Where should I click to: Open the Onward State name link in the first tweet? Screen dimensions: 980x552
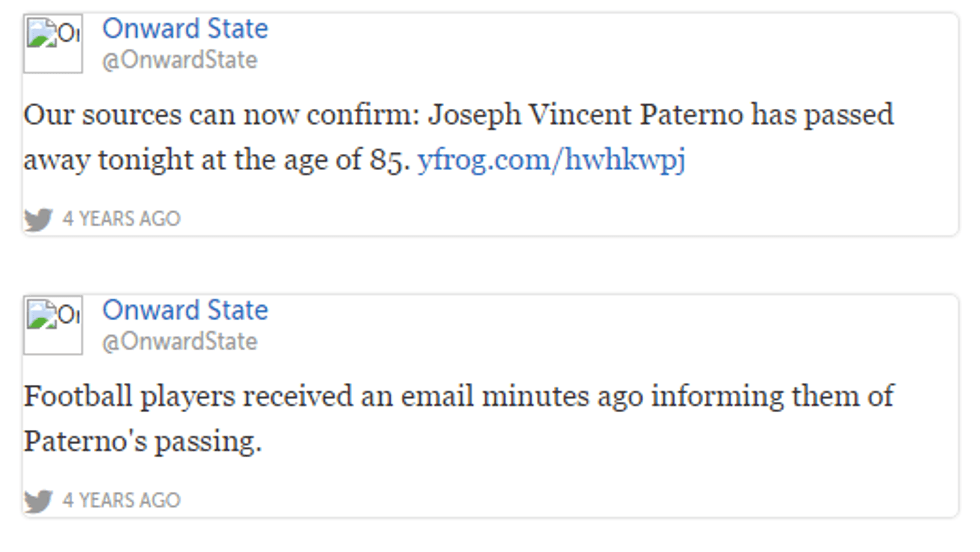185,29
